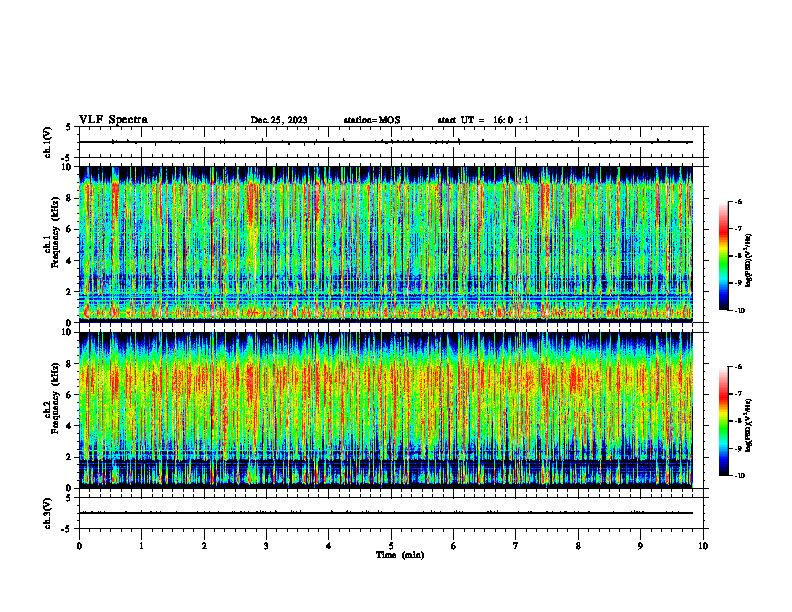This screenshot has height=612, width=792.
Task: Click the 'ch.1(V)' waveform axis label
Action: click(47, 142)
